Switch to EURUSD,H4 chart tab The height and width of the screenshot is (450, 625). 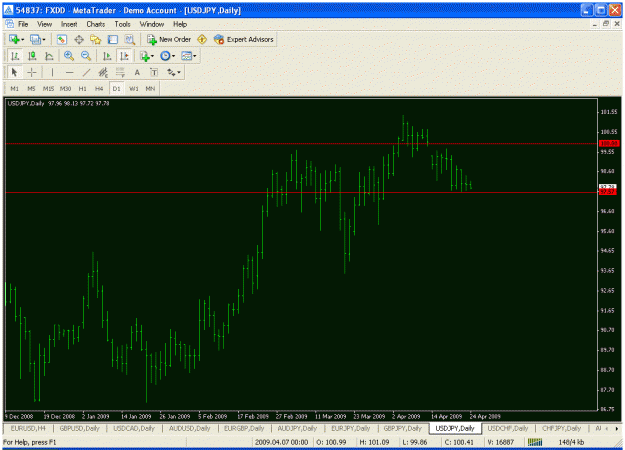(x=28, y=428)
